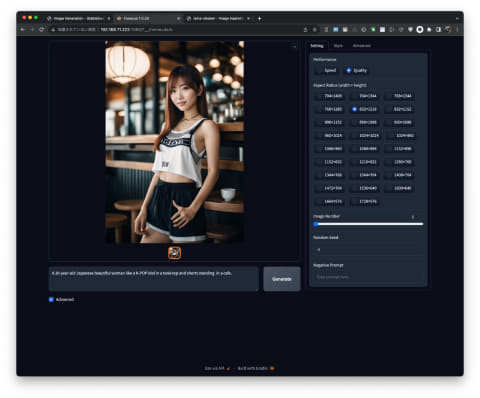The image size is (480, 398).
Task: Choose aspect ratio 1408×704
Action: tap(399, 175)
